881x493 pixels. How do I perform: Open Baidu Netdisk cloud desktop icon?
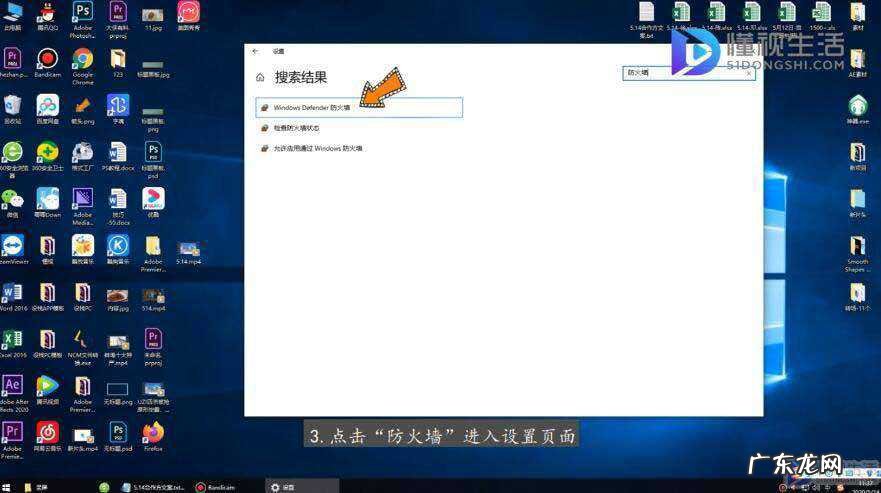47,110
